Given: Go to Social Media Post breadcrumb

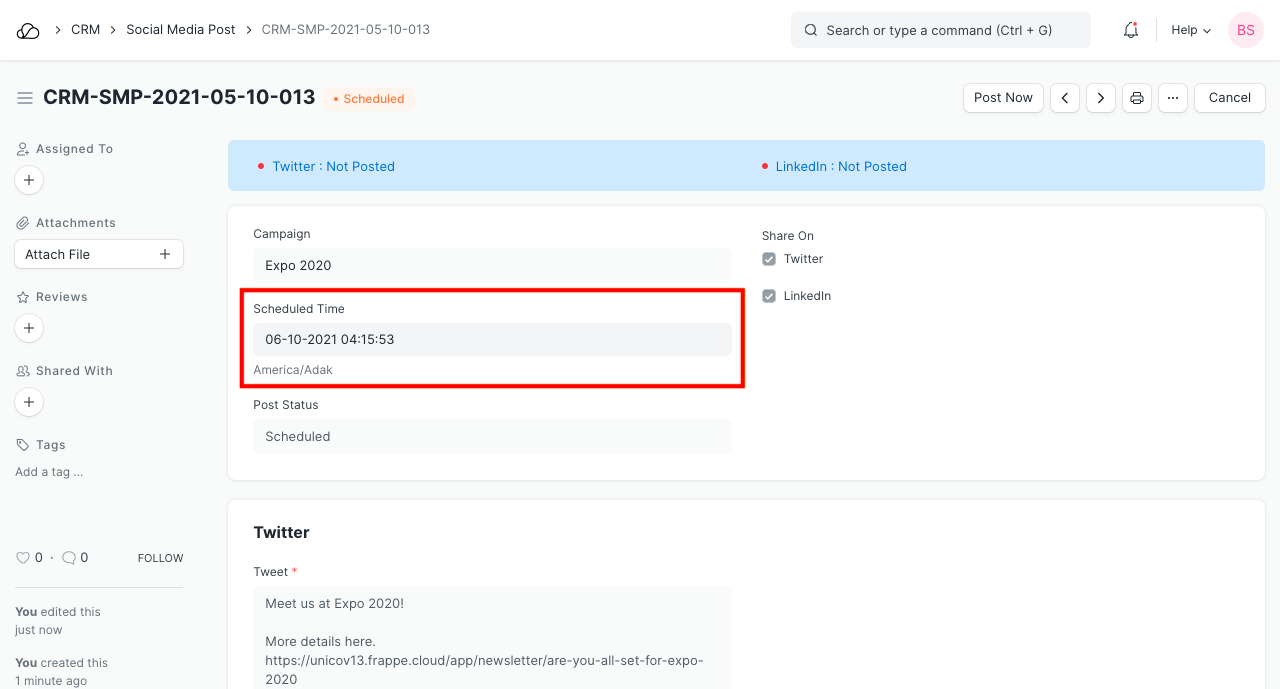Looking at the screenshot, I should [x=181, y=30].
